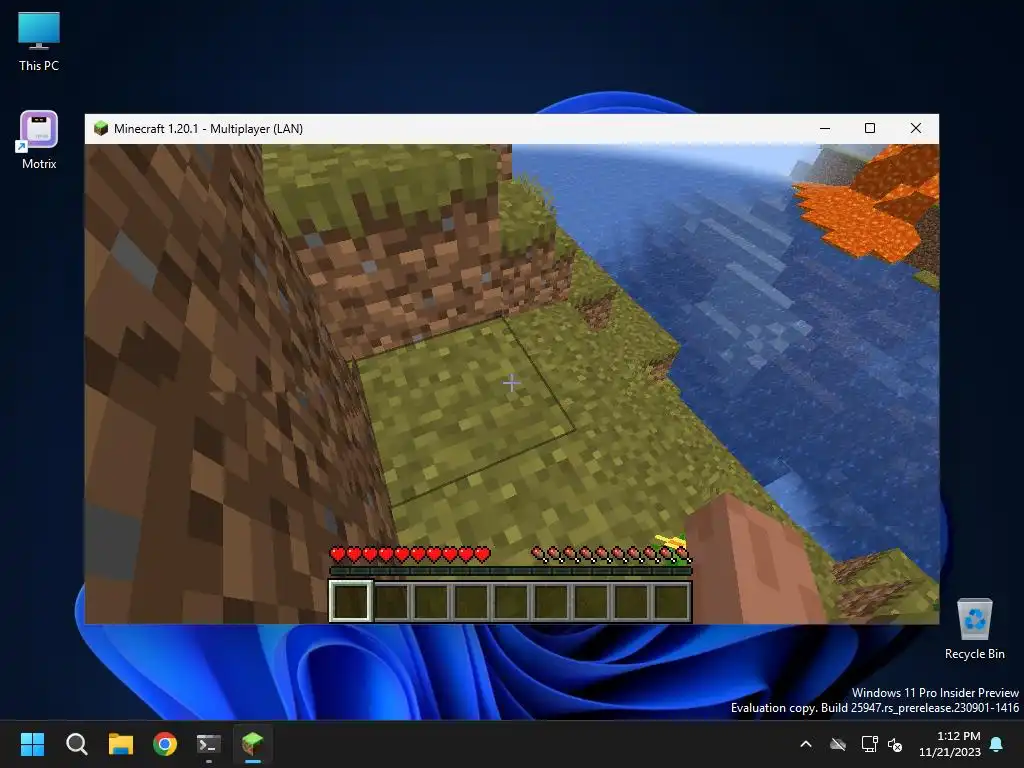
Task: Open Google Chrome from the taskbar
Action: (165, 744)
